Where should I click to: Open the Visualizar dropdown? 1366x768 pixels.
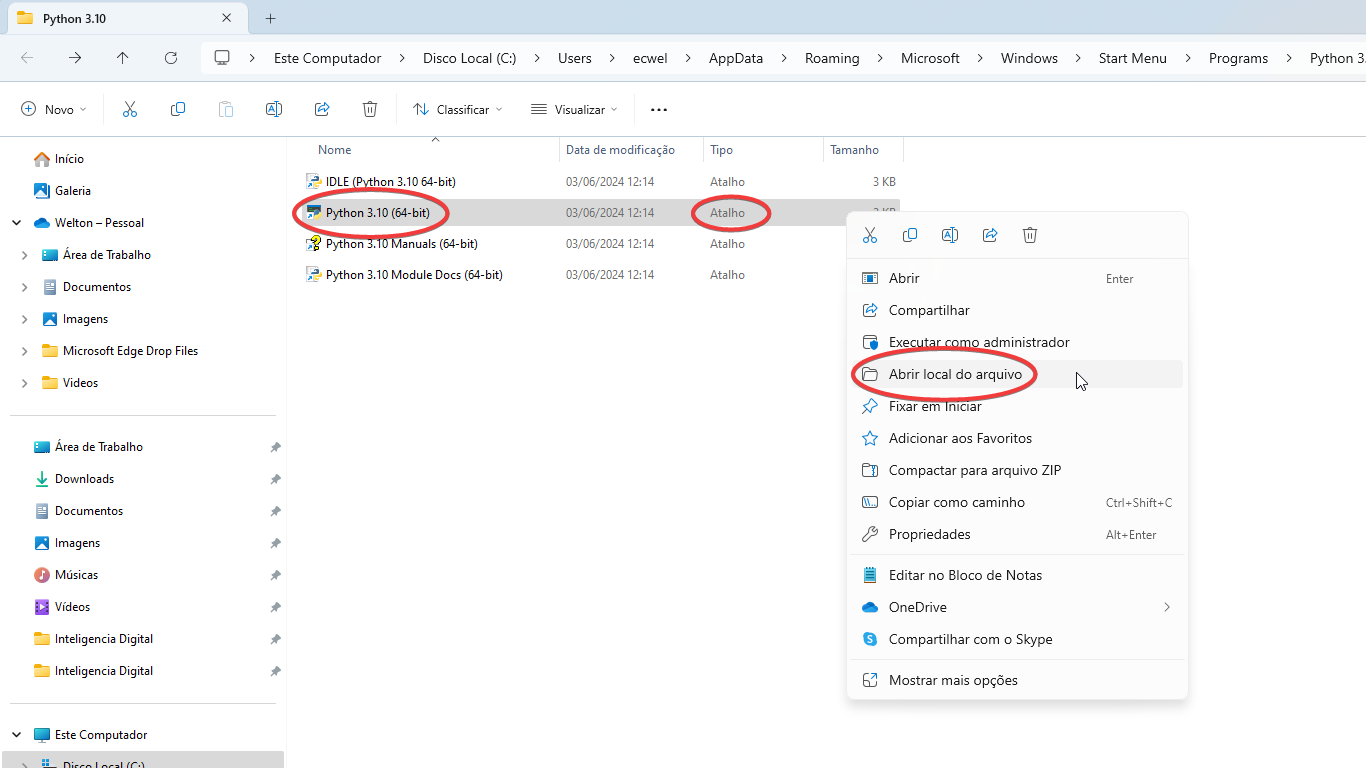574,109
